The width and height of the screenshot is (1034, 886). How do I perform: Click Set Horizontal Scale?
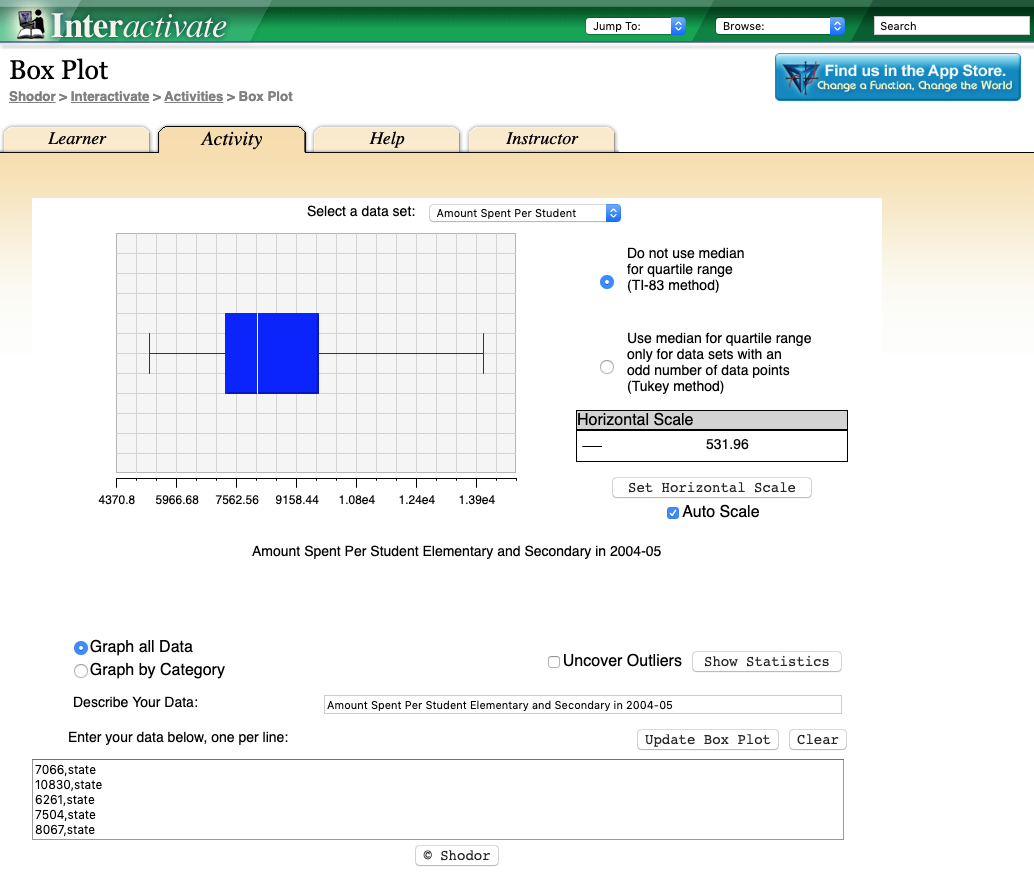[x=711, y=487]
